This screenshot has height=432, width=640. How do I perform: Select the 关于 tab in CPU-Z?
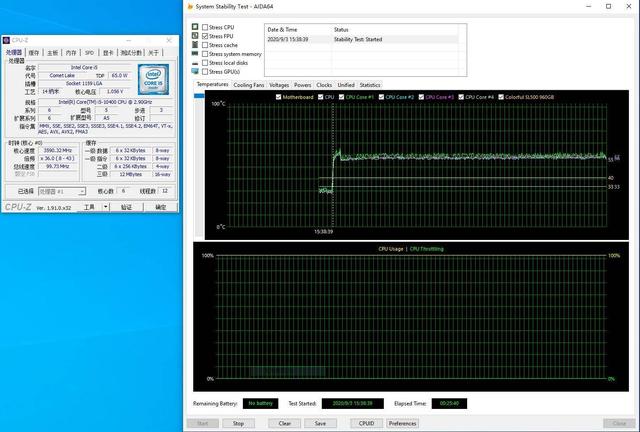tap(153, 53)
